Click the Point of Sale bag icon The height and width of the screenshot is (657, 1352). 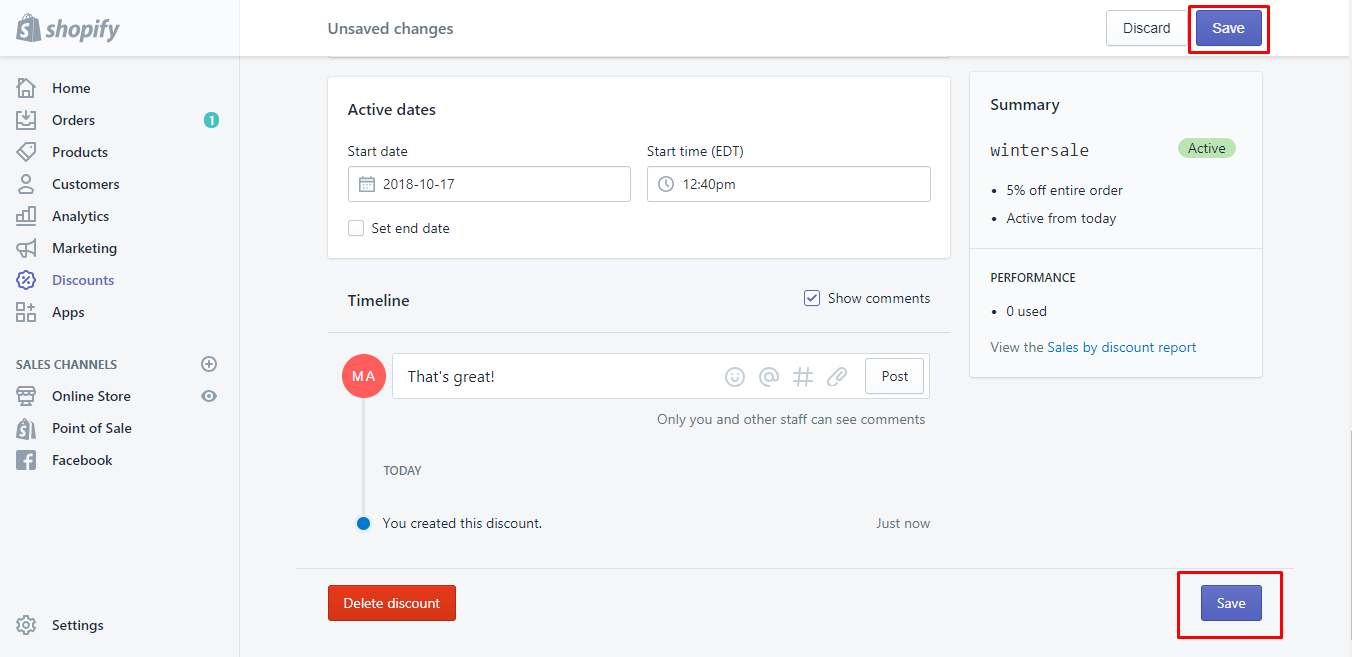point(27,428)
